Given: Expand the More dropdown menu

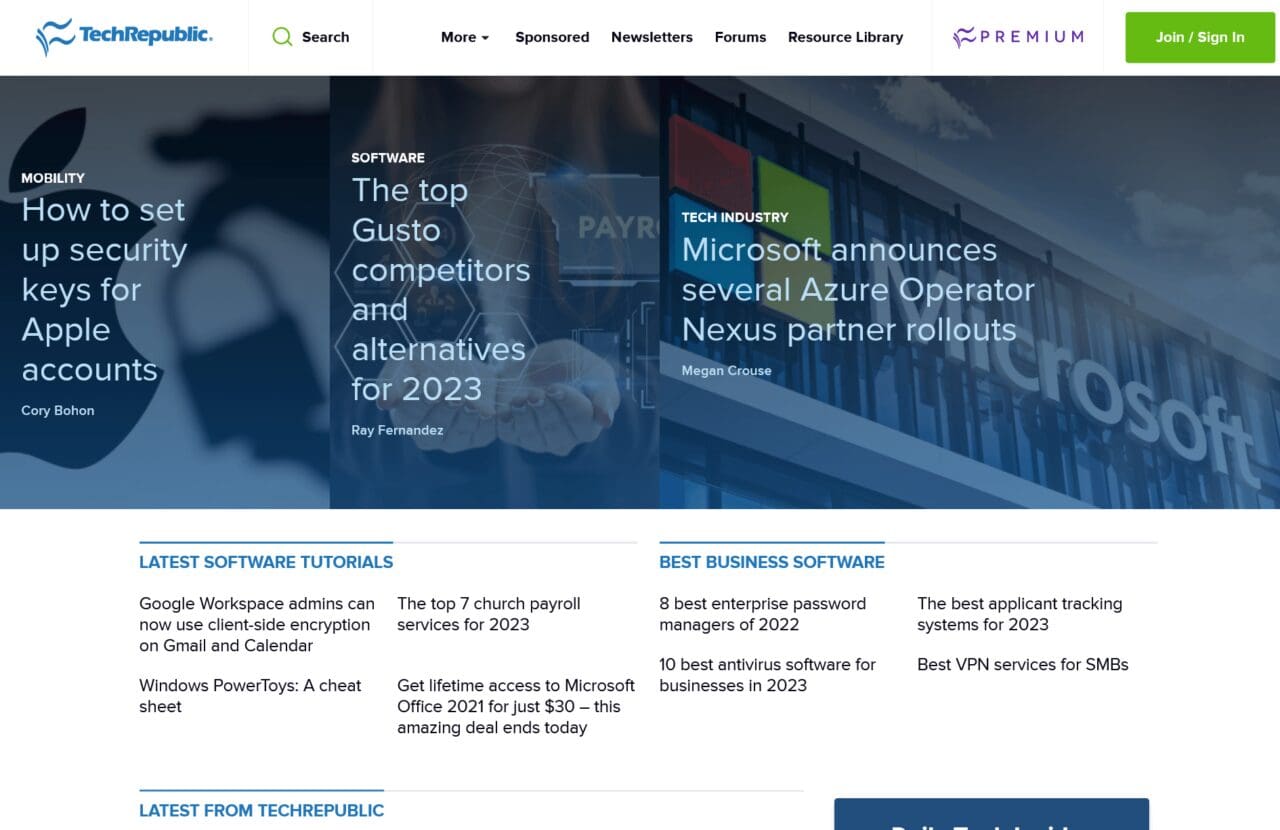Looking at the screenshot, I should 465,37.
